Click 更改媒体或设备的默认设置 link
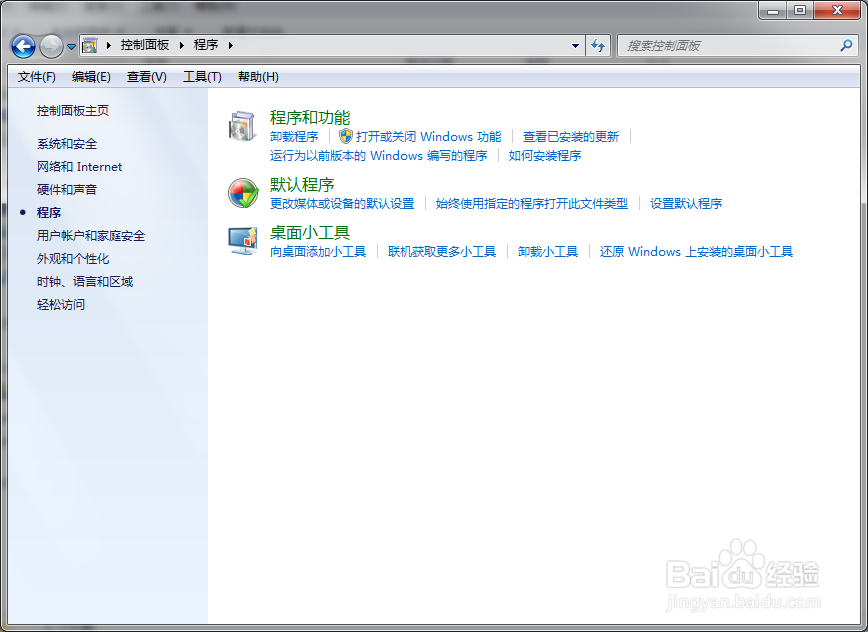 pos(342,204)
